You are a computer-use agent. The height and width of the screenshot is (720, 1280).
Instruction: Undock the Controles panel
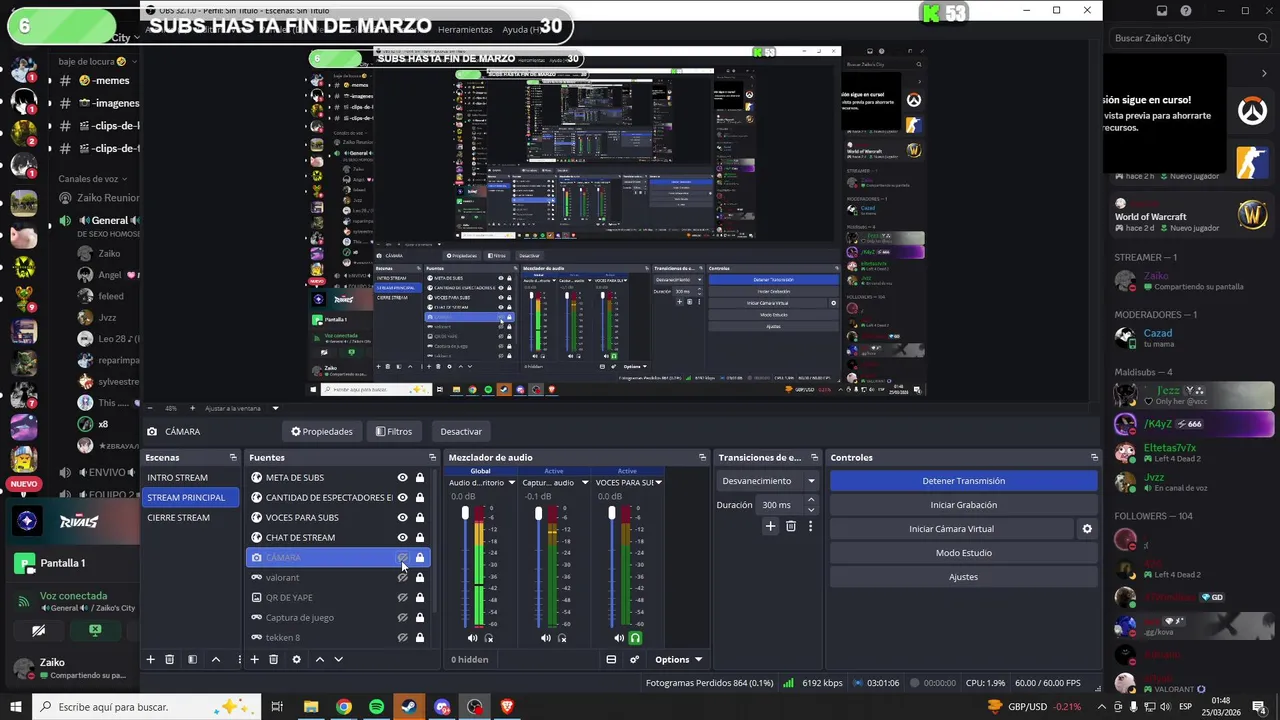pyautogui.click(x=1094, y=458)
